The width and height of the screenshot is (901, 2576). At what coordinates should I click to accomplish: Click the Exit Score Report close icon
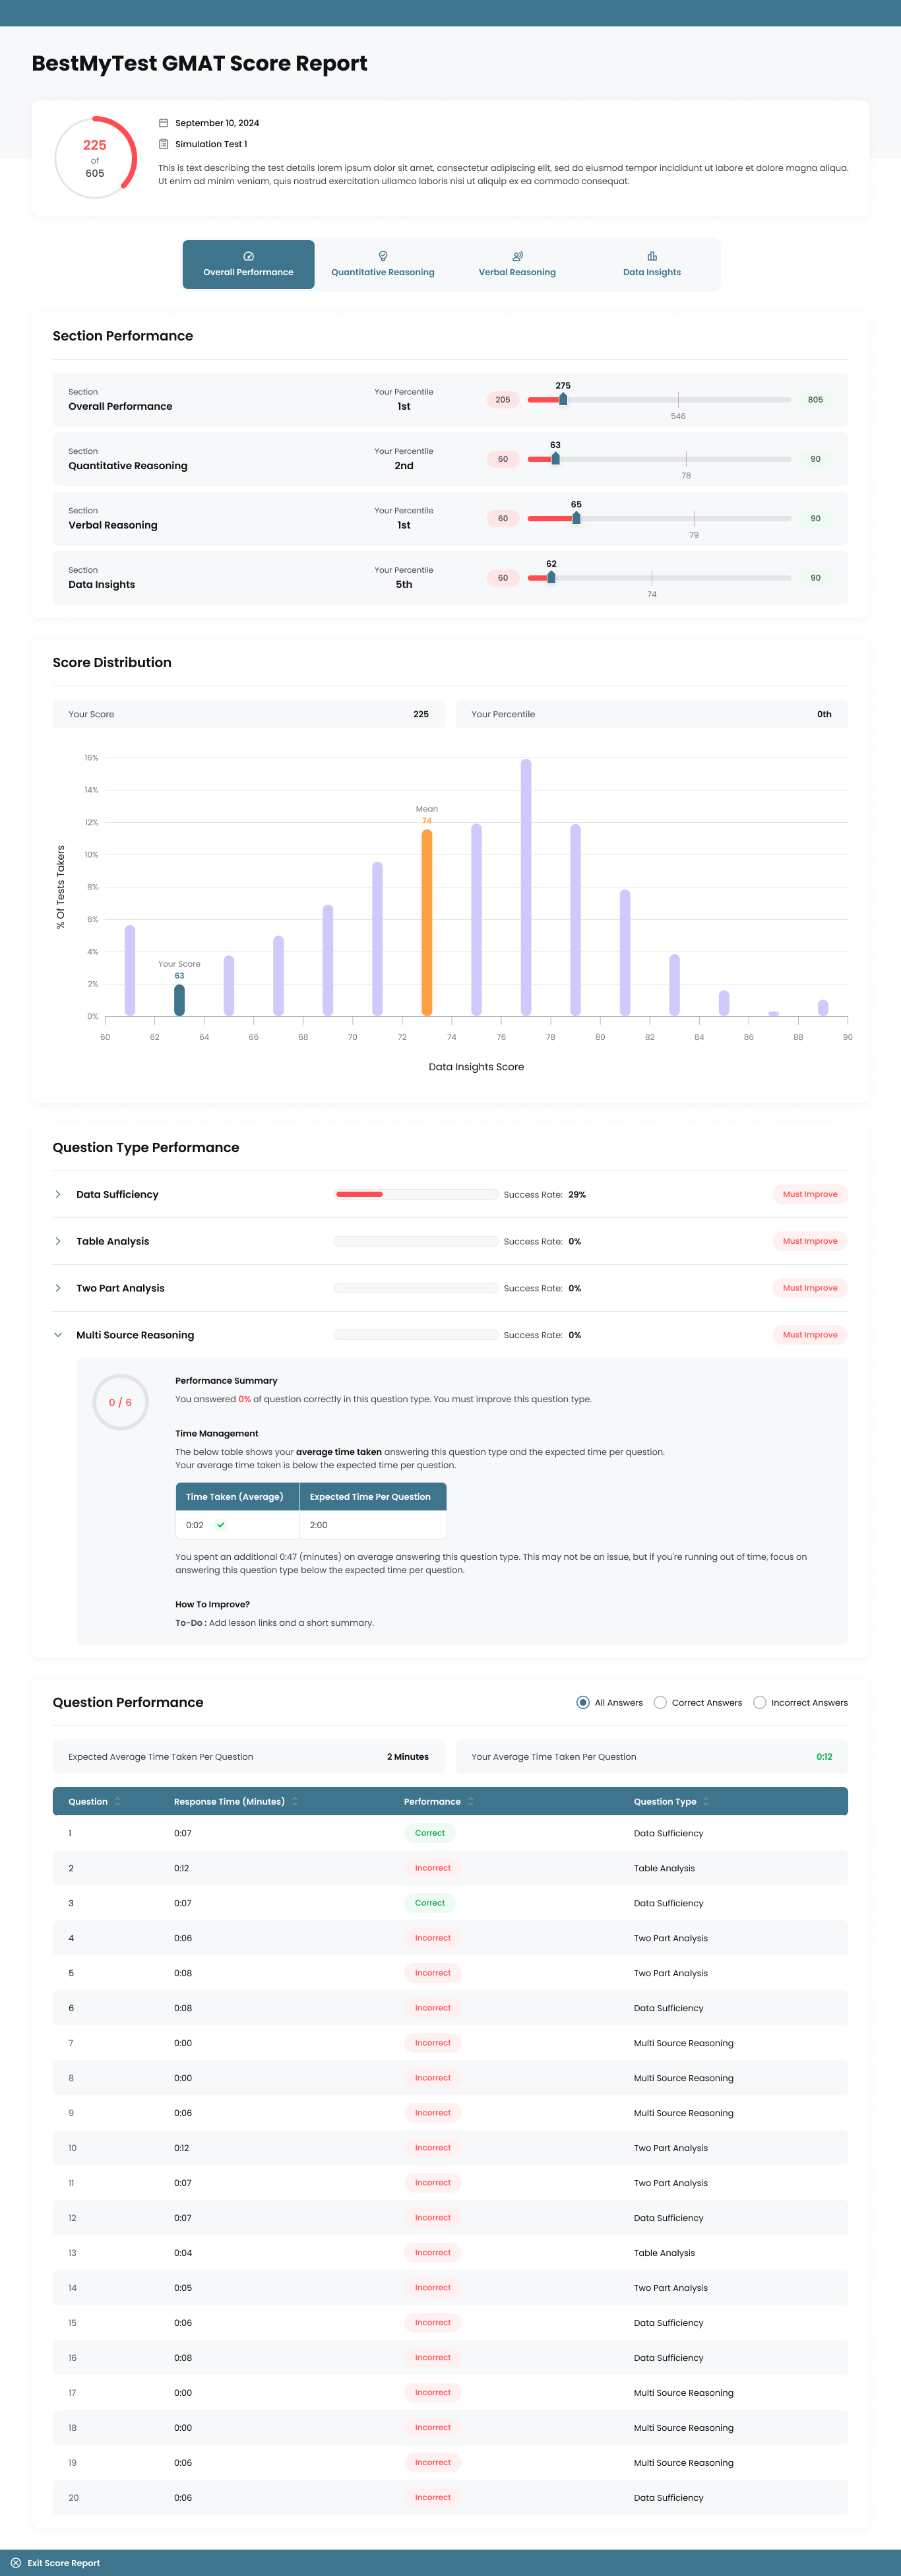click(x=16, y=2563)
